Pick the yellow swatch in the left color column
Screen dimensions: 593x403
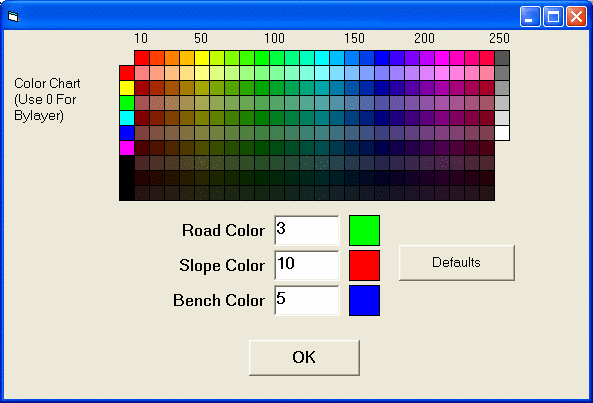pos(127,88)
